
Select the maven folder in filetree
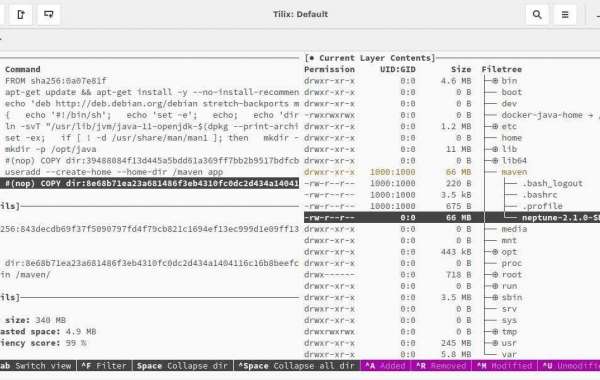coord(514,172)
